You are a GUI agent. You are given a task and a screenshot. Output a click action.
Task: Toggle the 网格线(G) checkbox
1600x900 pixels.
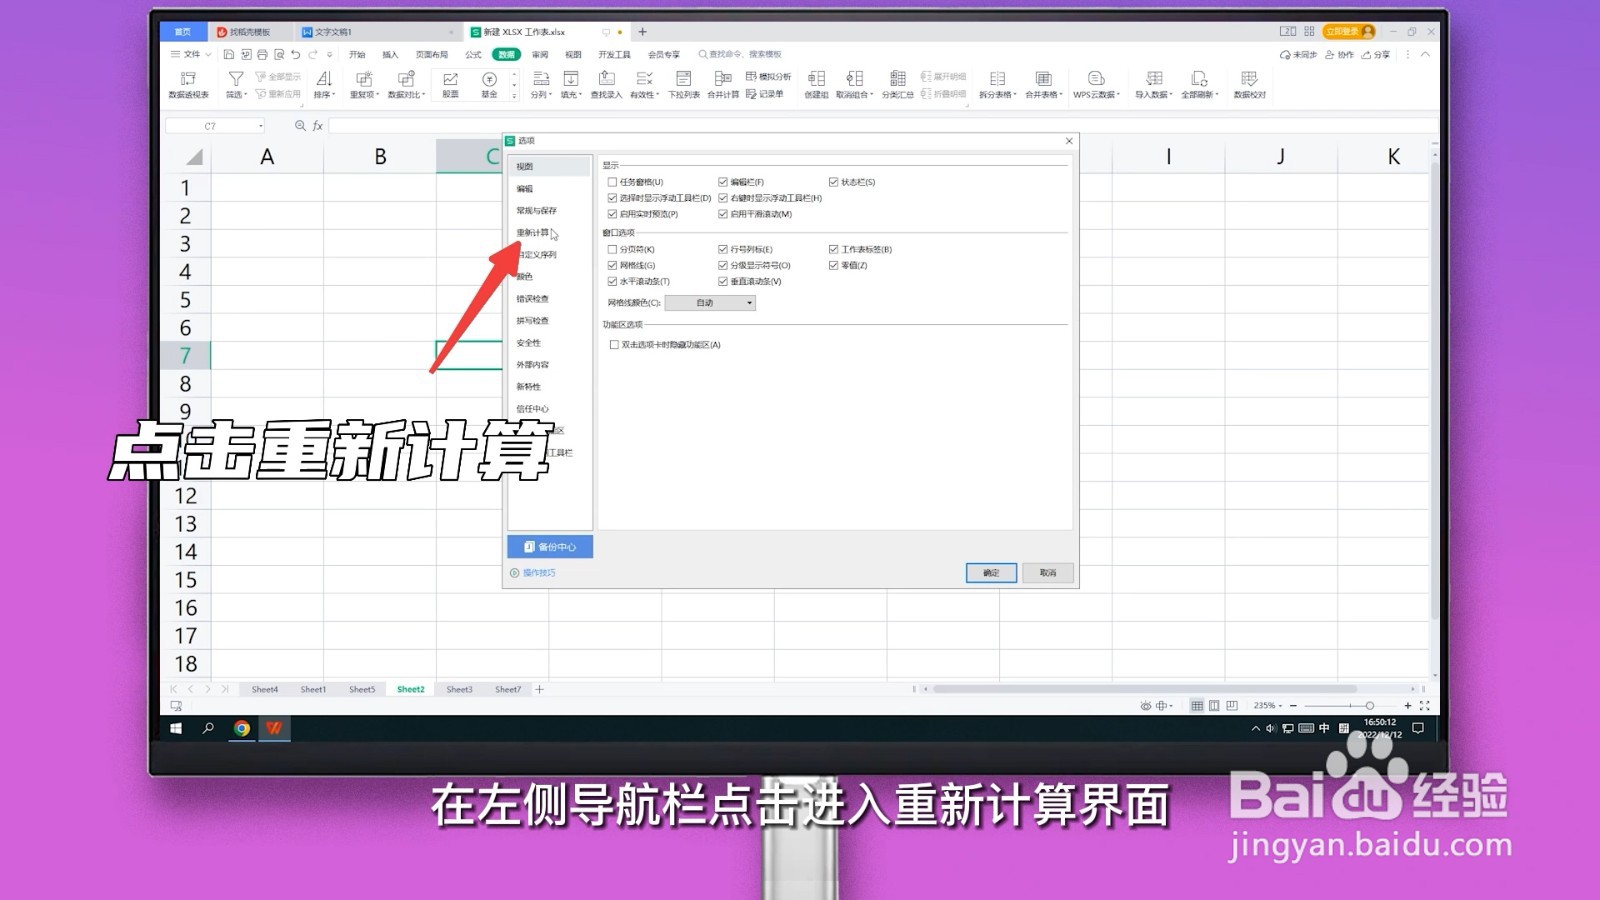pyautogui.click(x=612, y=265)
